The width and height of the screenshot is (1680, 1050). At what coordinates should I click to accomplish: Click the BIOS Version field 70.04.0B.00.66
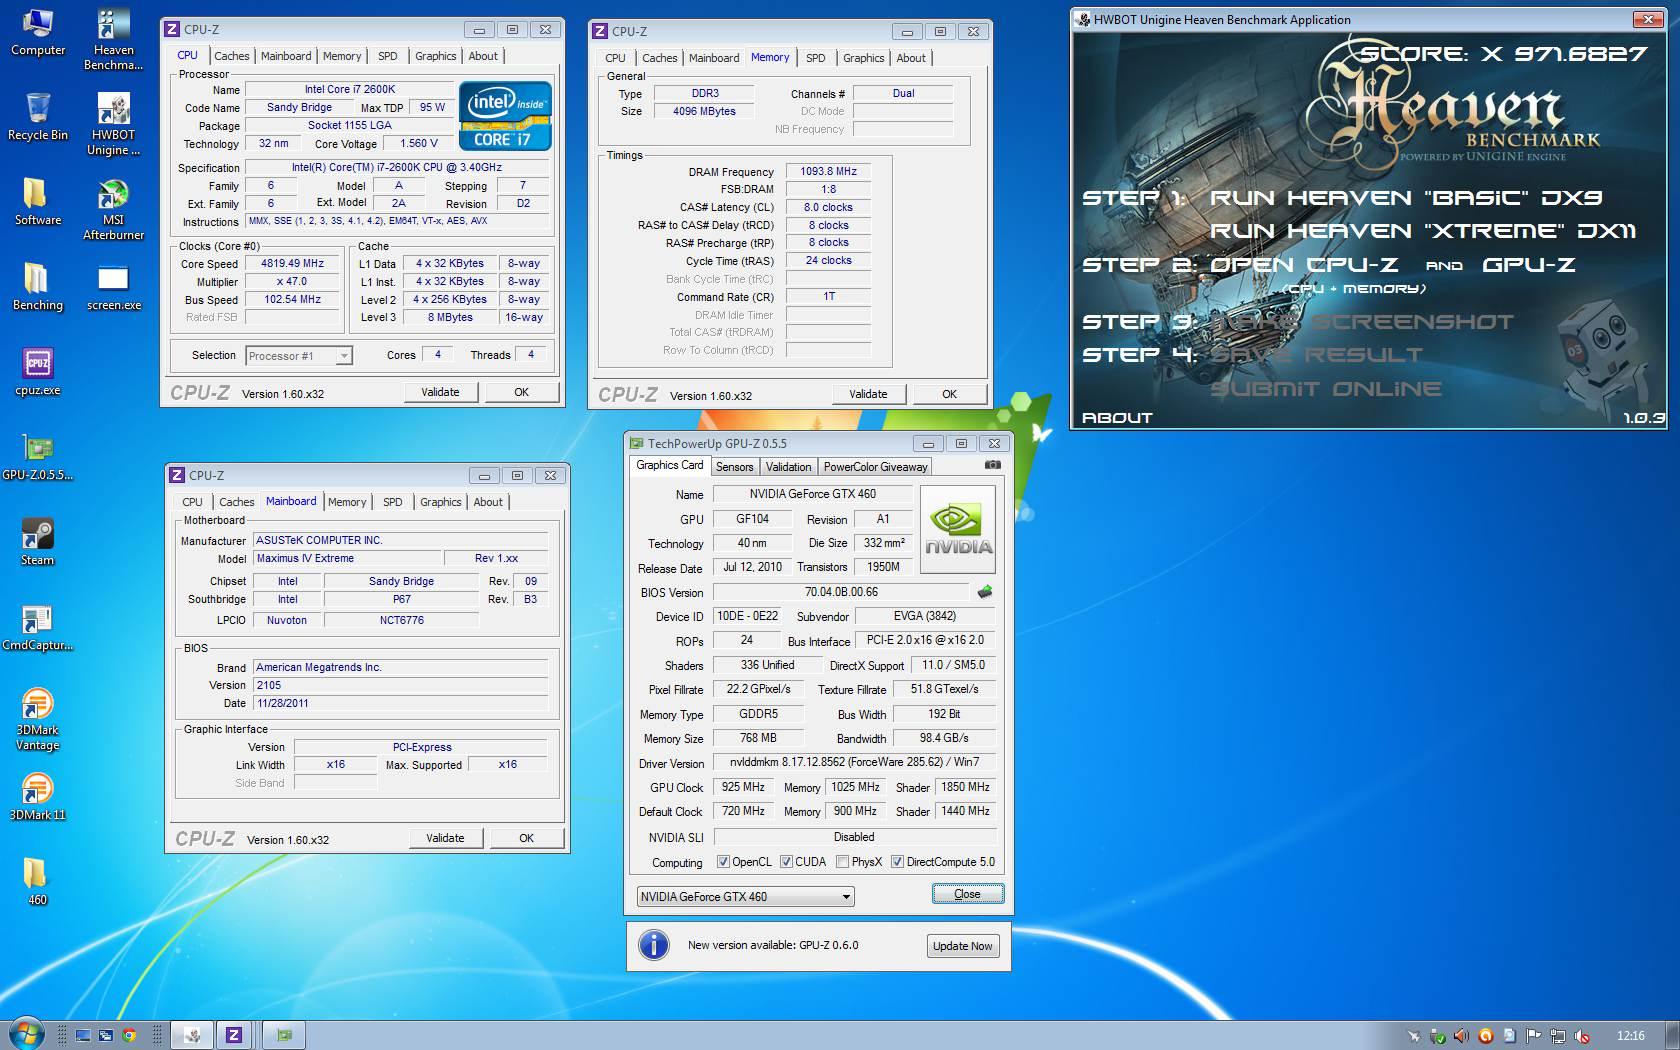pos(841,592)
